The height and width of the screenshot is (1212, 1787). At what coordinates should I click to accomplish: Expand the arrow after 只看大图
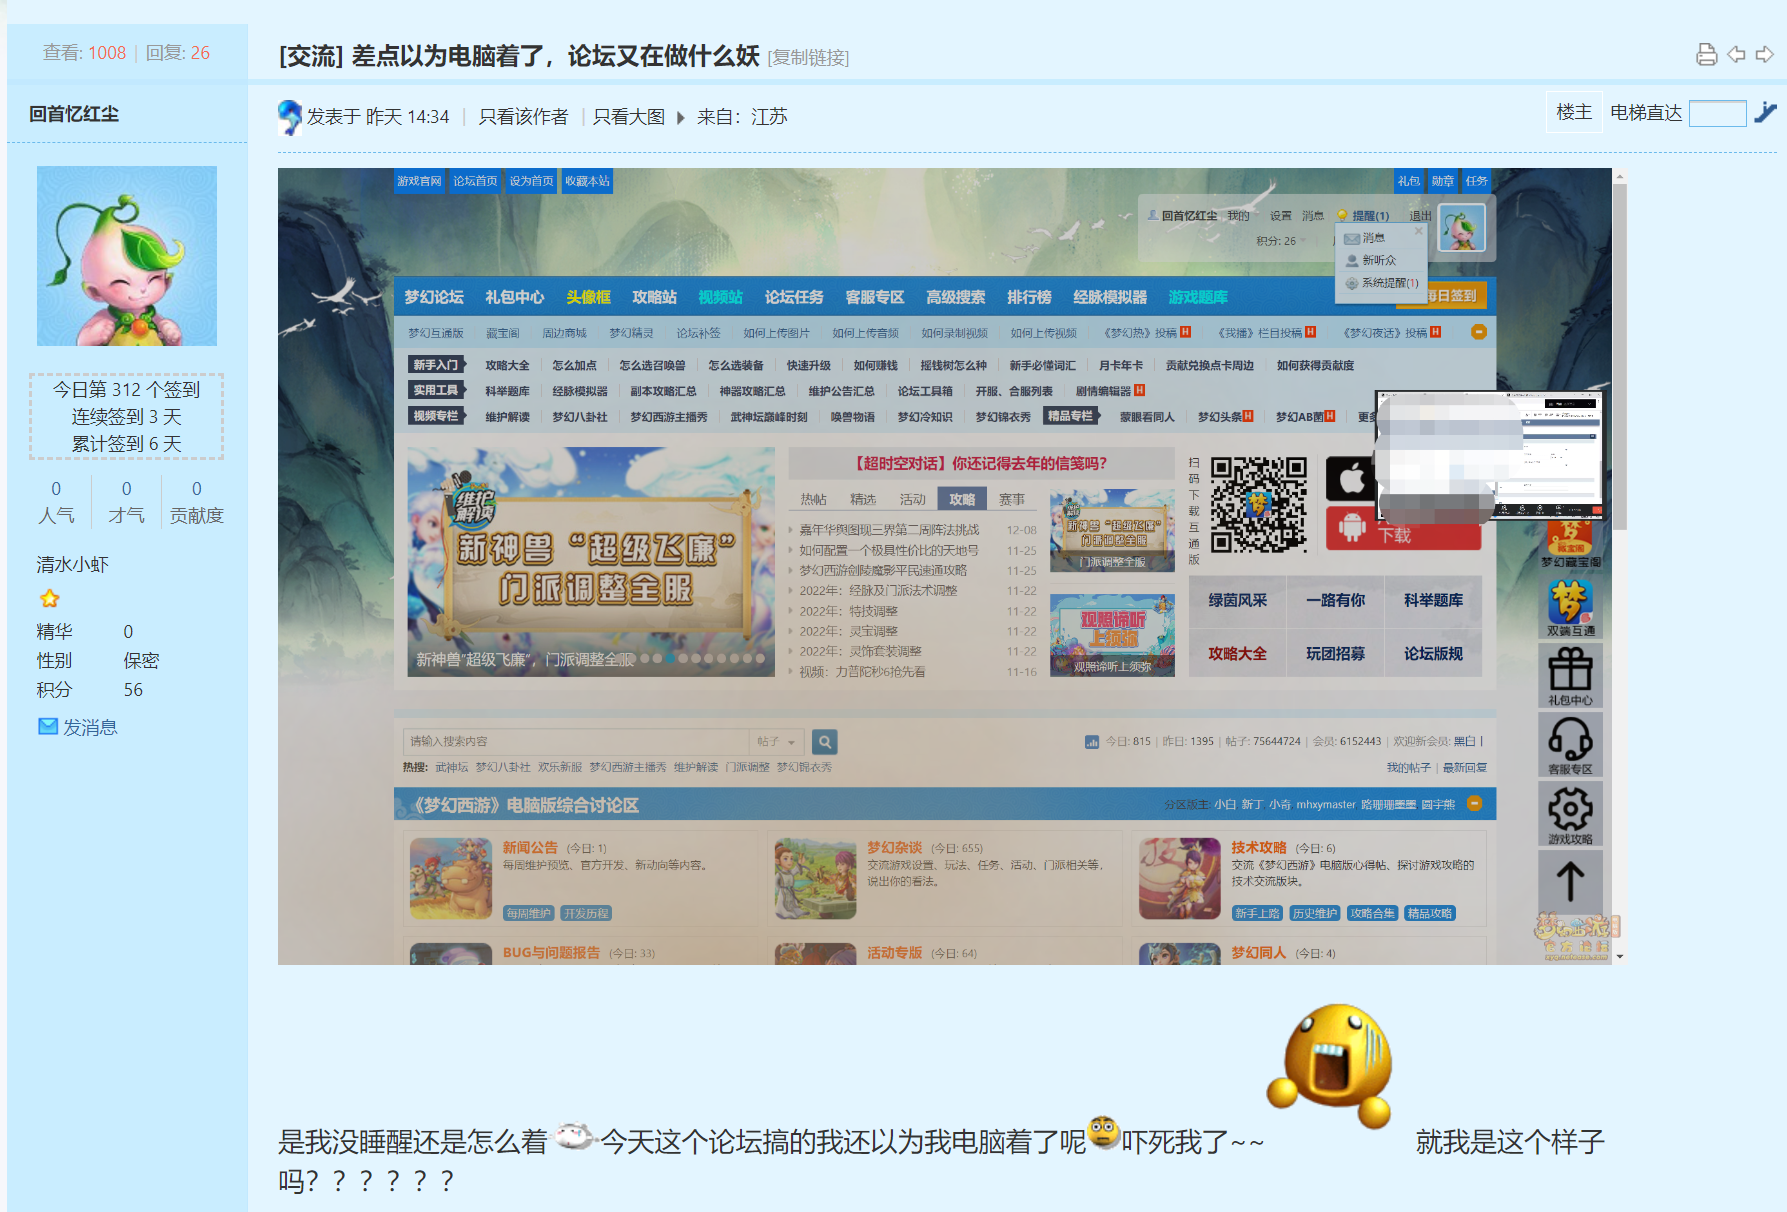pyautogui.click(x=681, y=117)
